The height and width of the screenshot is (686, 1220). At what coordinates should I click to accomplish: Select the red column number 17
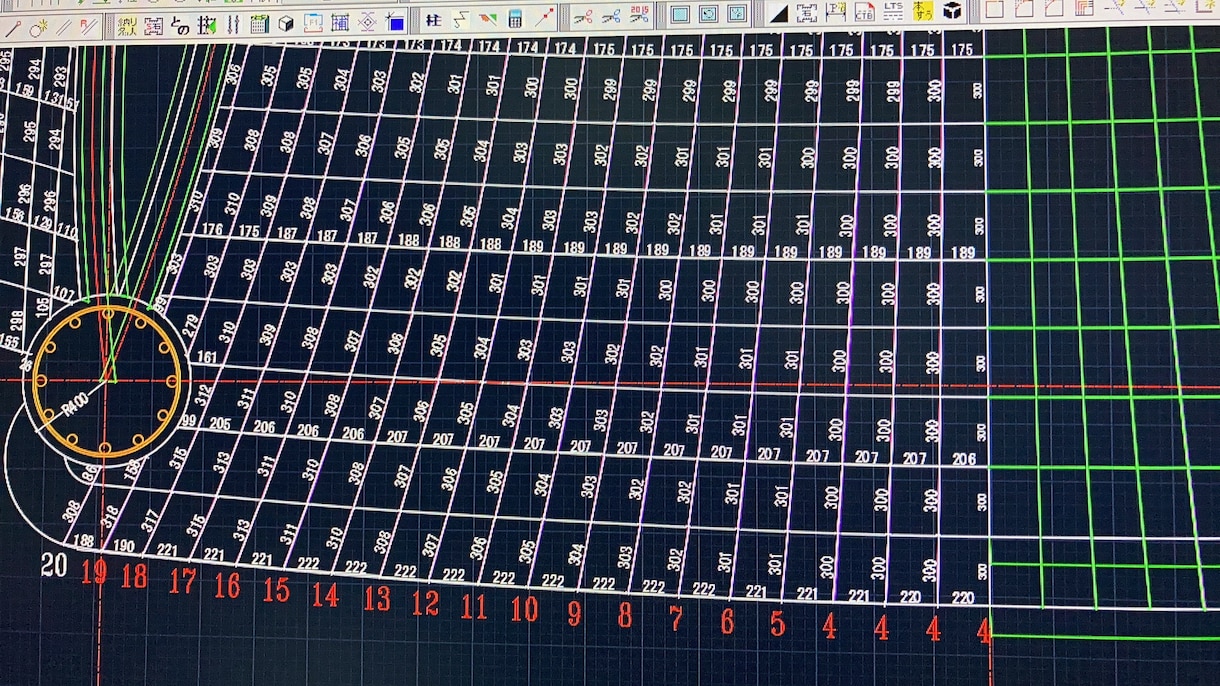182,582
